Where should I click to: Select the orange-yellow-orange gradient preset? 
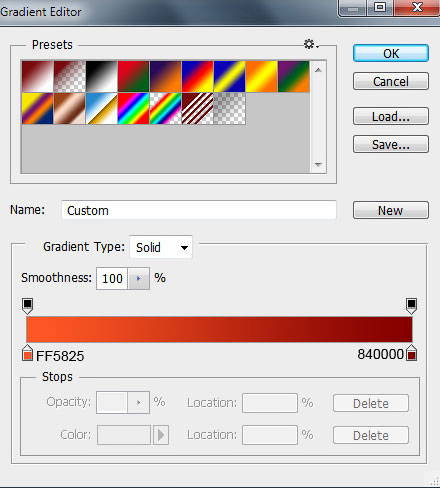261,76
